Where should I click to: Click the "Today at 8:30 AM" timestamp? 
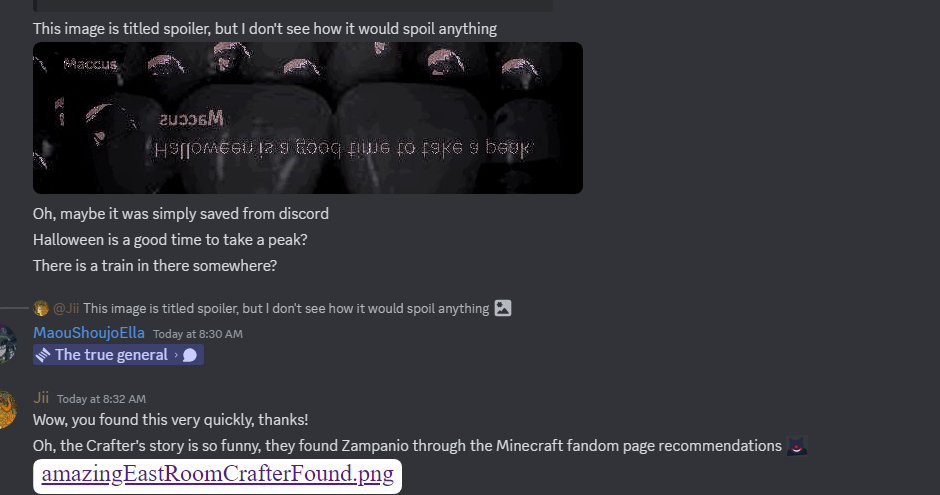198,334
